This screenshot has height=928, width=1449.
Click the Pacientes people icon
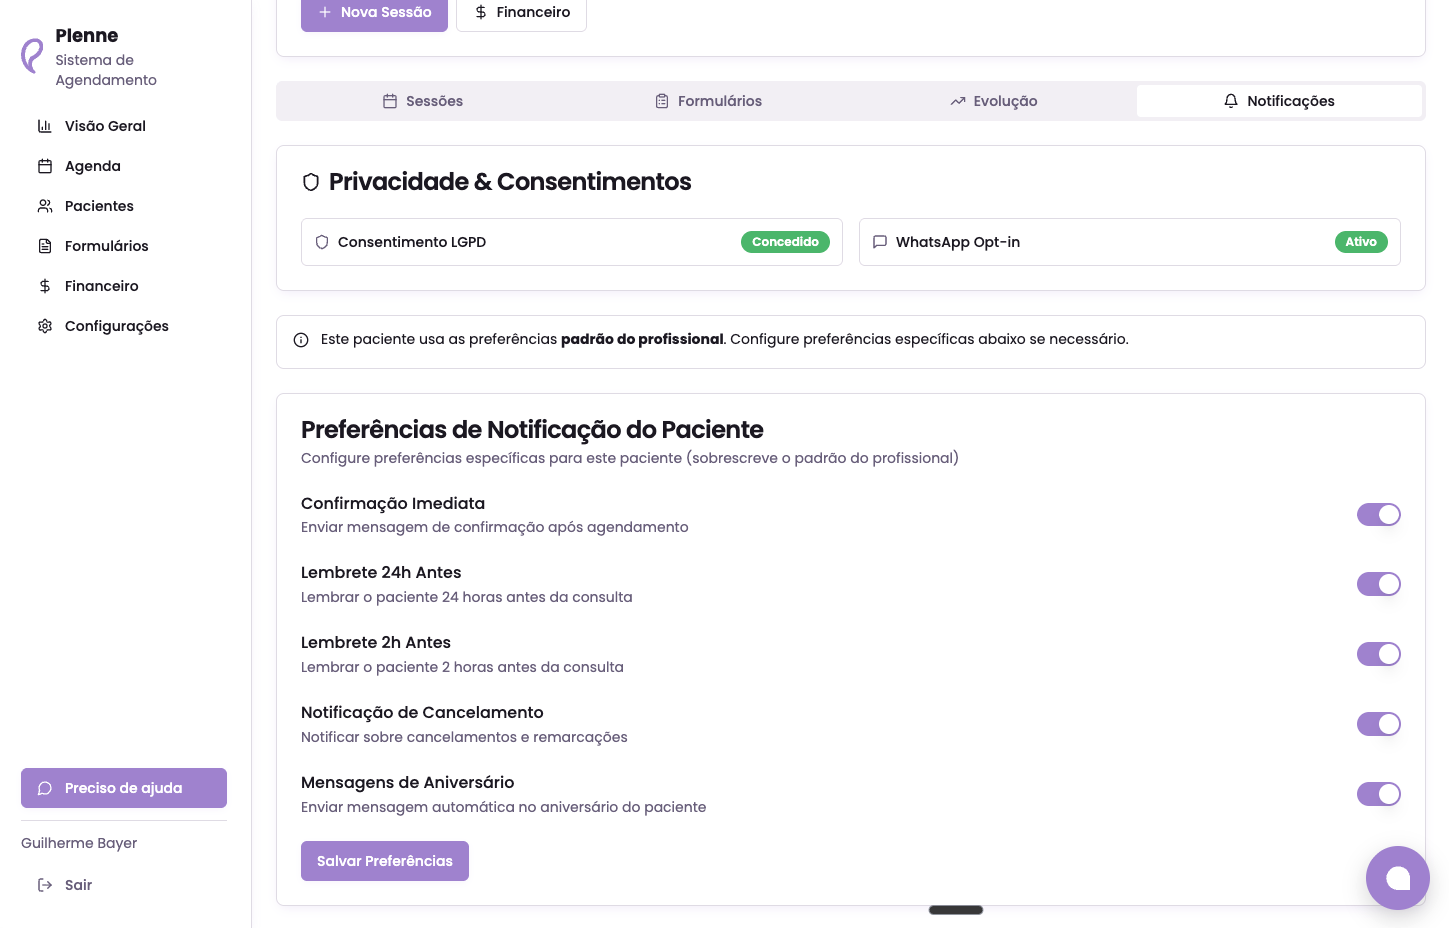click(44, 206)
